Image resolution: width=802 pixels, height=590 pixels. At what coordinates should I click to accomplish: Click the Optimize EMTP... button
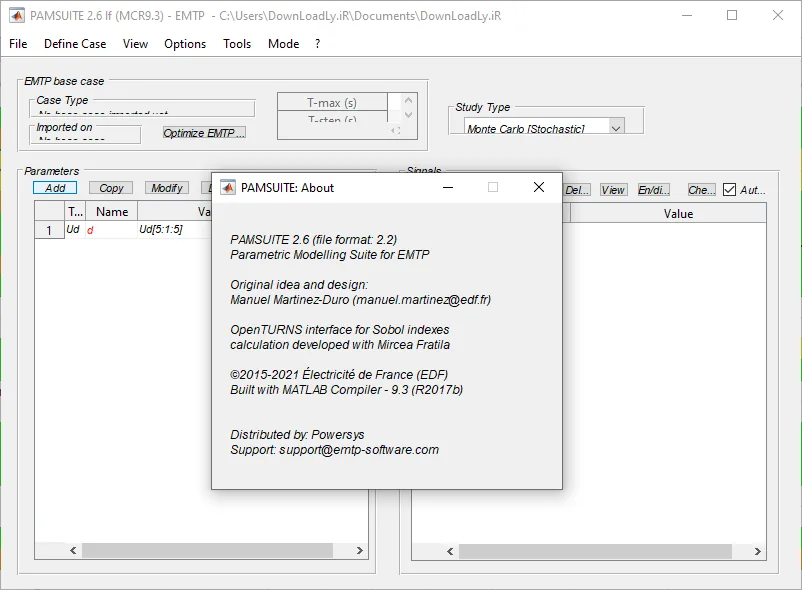tap(204, 133)
